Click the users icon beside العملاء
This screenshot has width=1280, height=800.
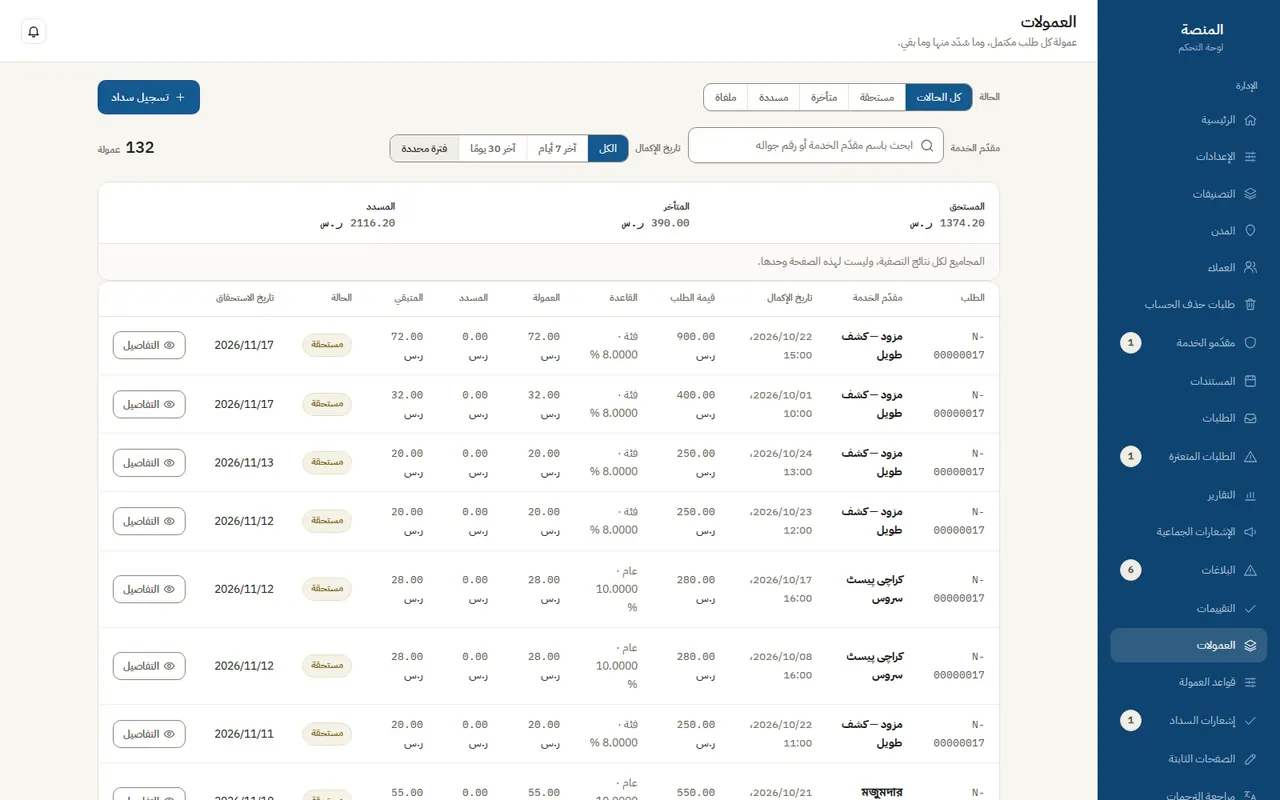[x=1250, y=268]
